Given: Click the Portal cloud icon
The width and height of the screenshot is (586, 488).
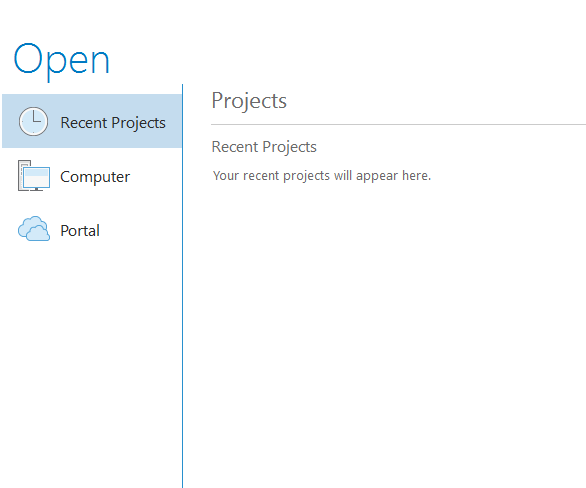Looking at the screenshot, I should click(34, 229).
